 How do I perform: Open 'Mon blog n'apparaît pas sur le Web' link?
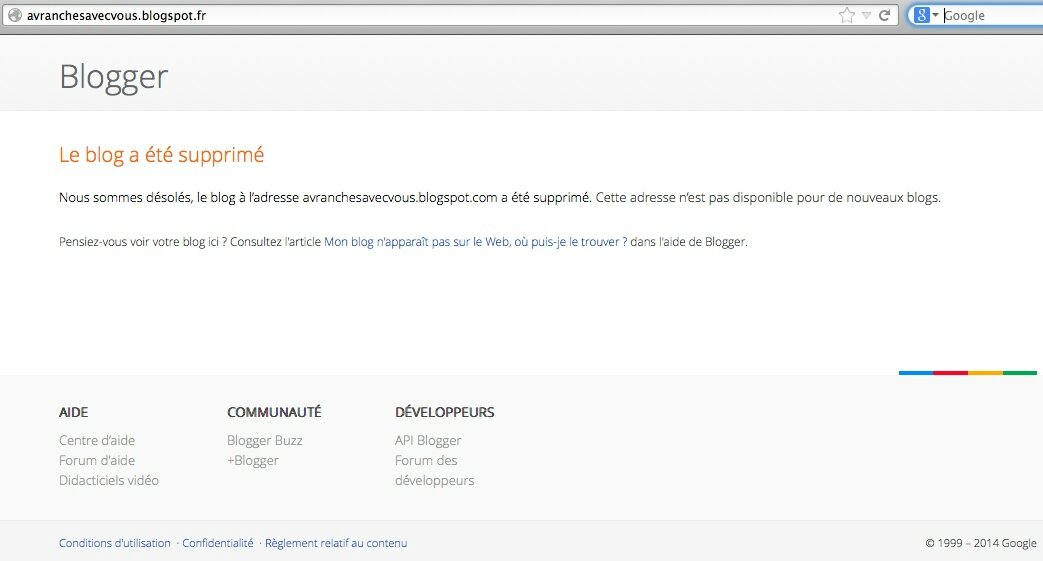point(476,242)
